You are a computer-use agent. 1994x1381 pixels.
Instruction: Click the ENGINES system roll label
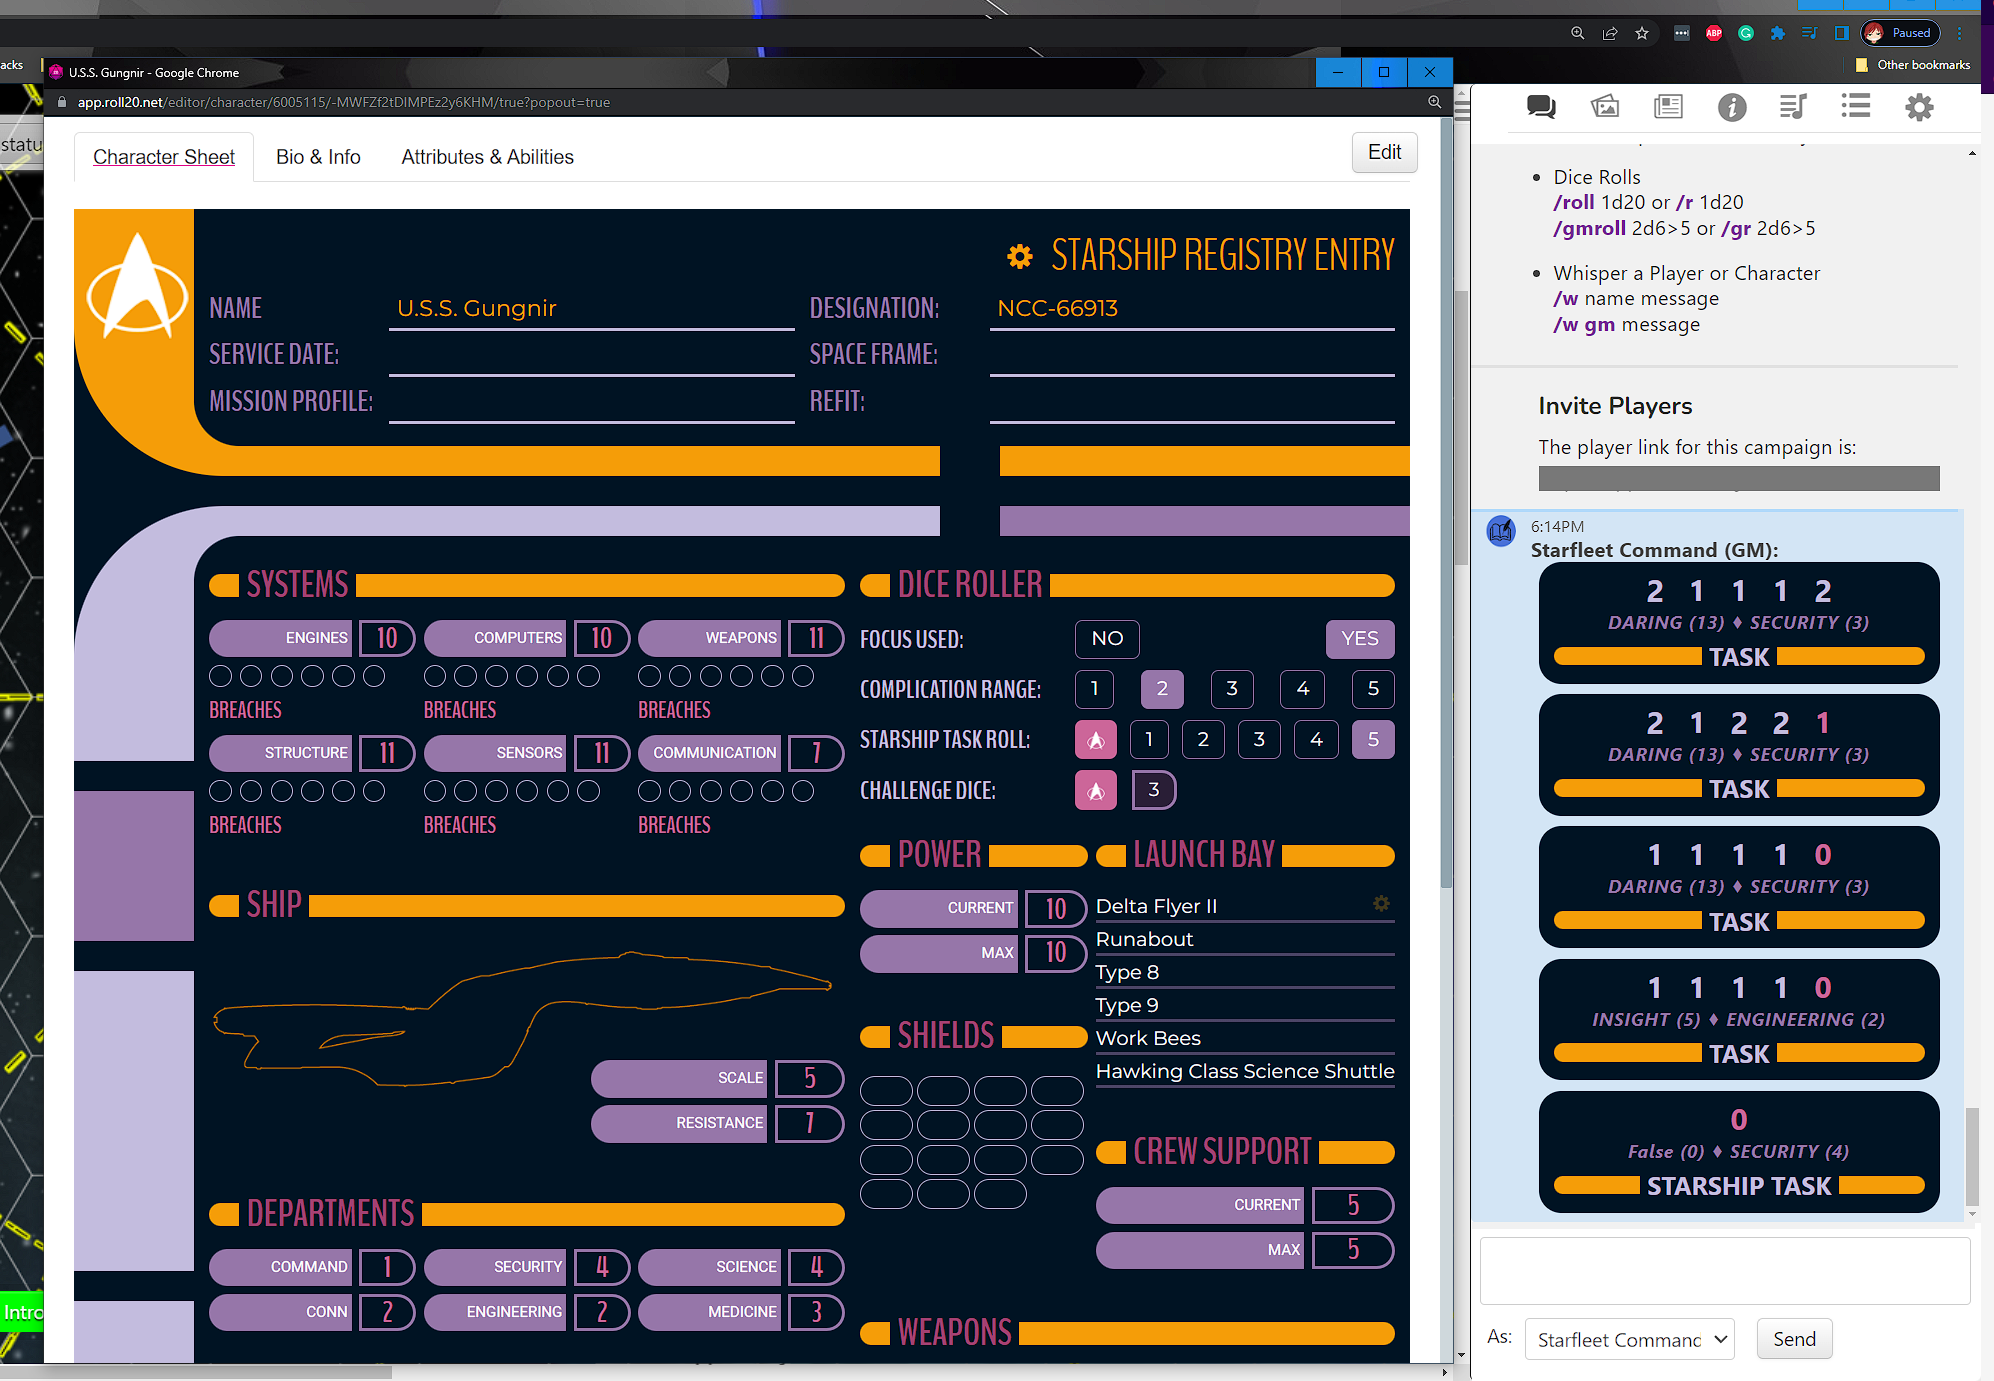click(x=280, y=639)
